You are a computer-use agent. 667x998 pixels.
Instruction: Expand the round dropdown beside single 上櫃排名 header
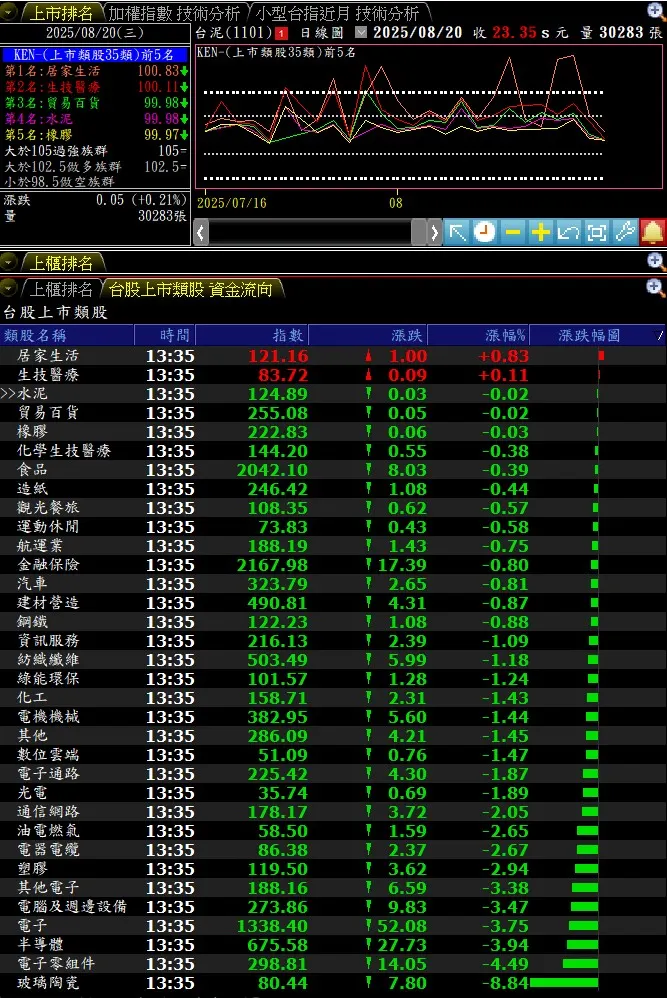[9, 262]
